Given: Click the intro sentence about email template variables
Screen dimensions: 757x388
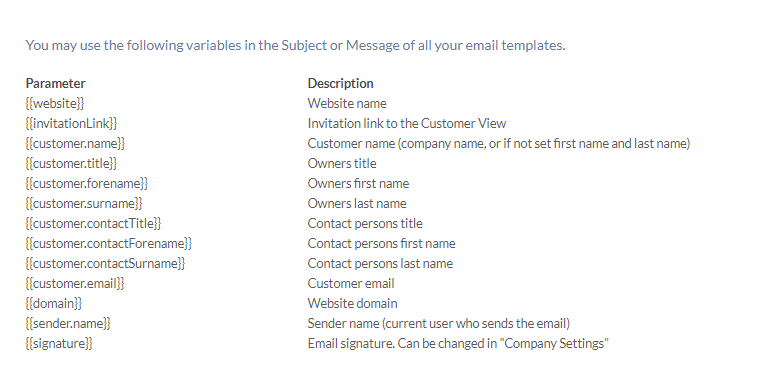Looking at the screenshot, I should [x=295, y=45].
